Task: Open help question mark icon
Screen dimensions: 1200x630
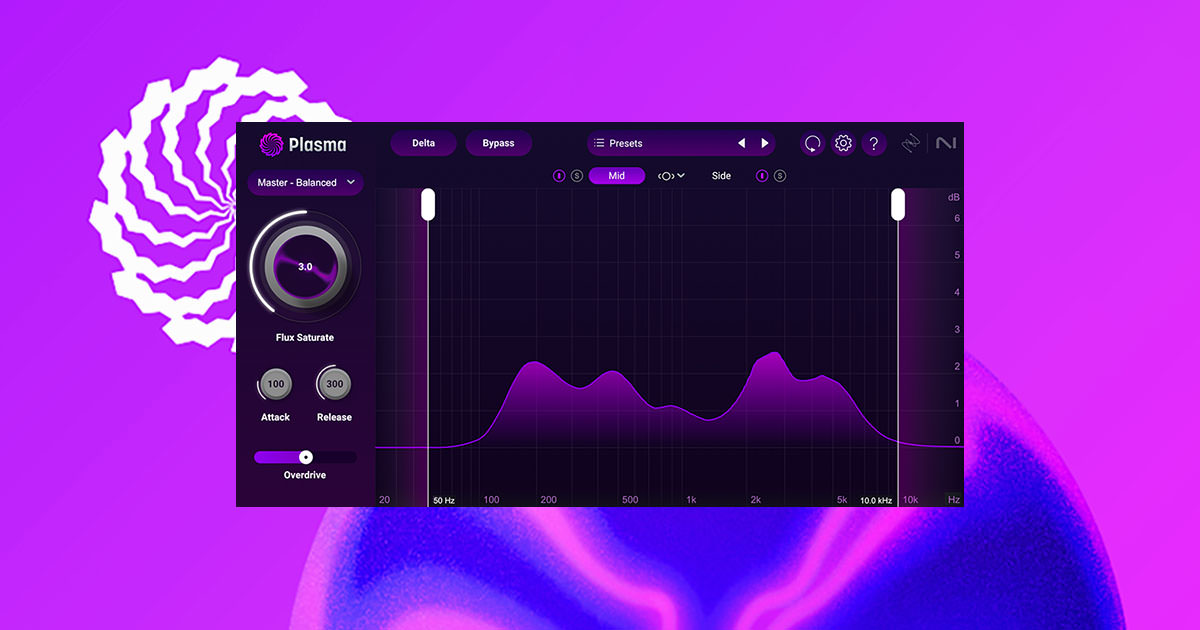Action: pos(874,144)
